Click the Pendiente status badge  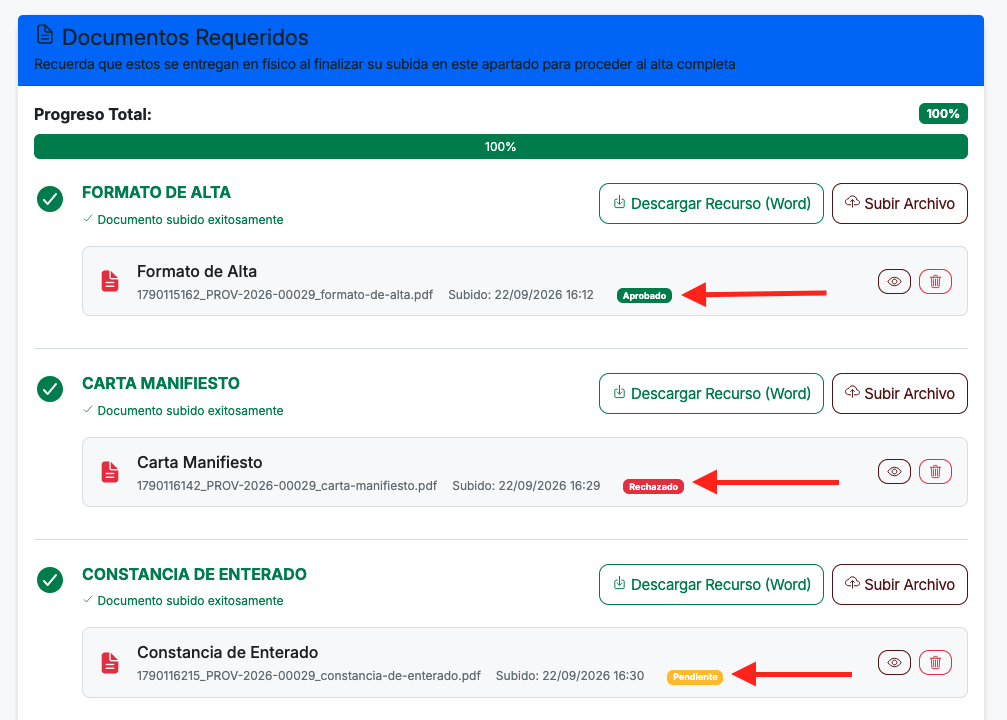tap(695, 677)
